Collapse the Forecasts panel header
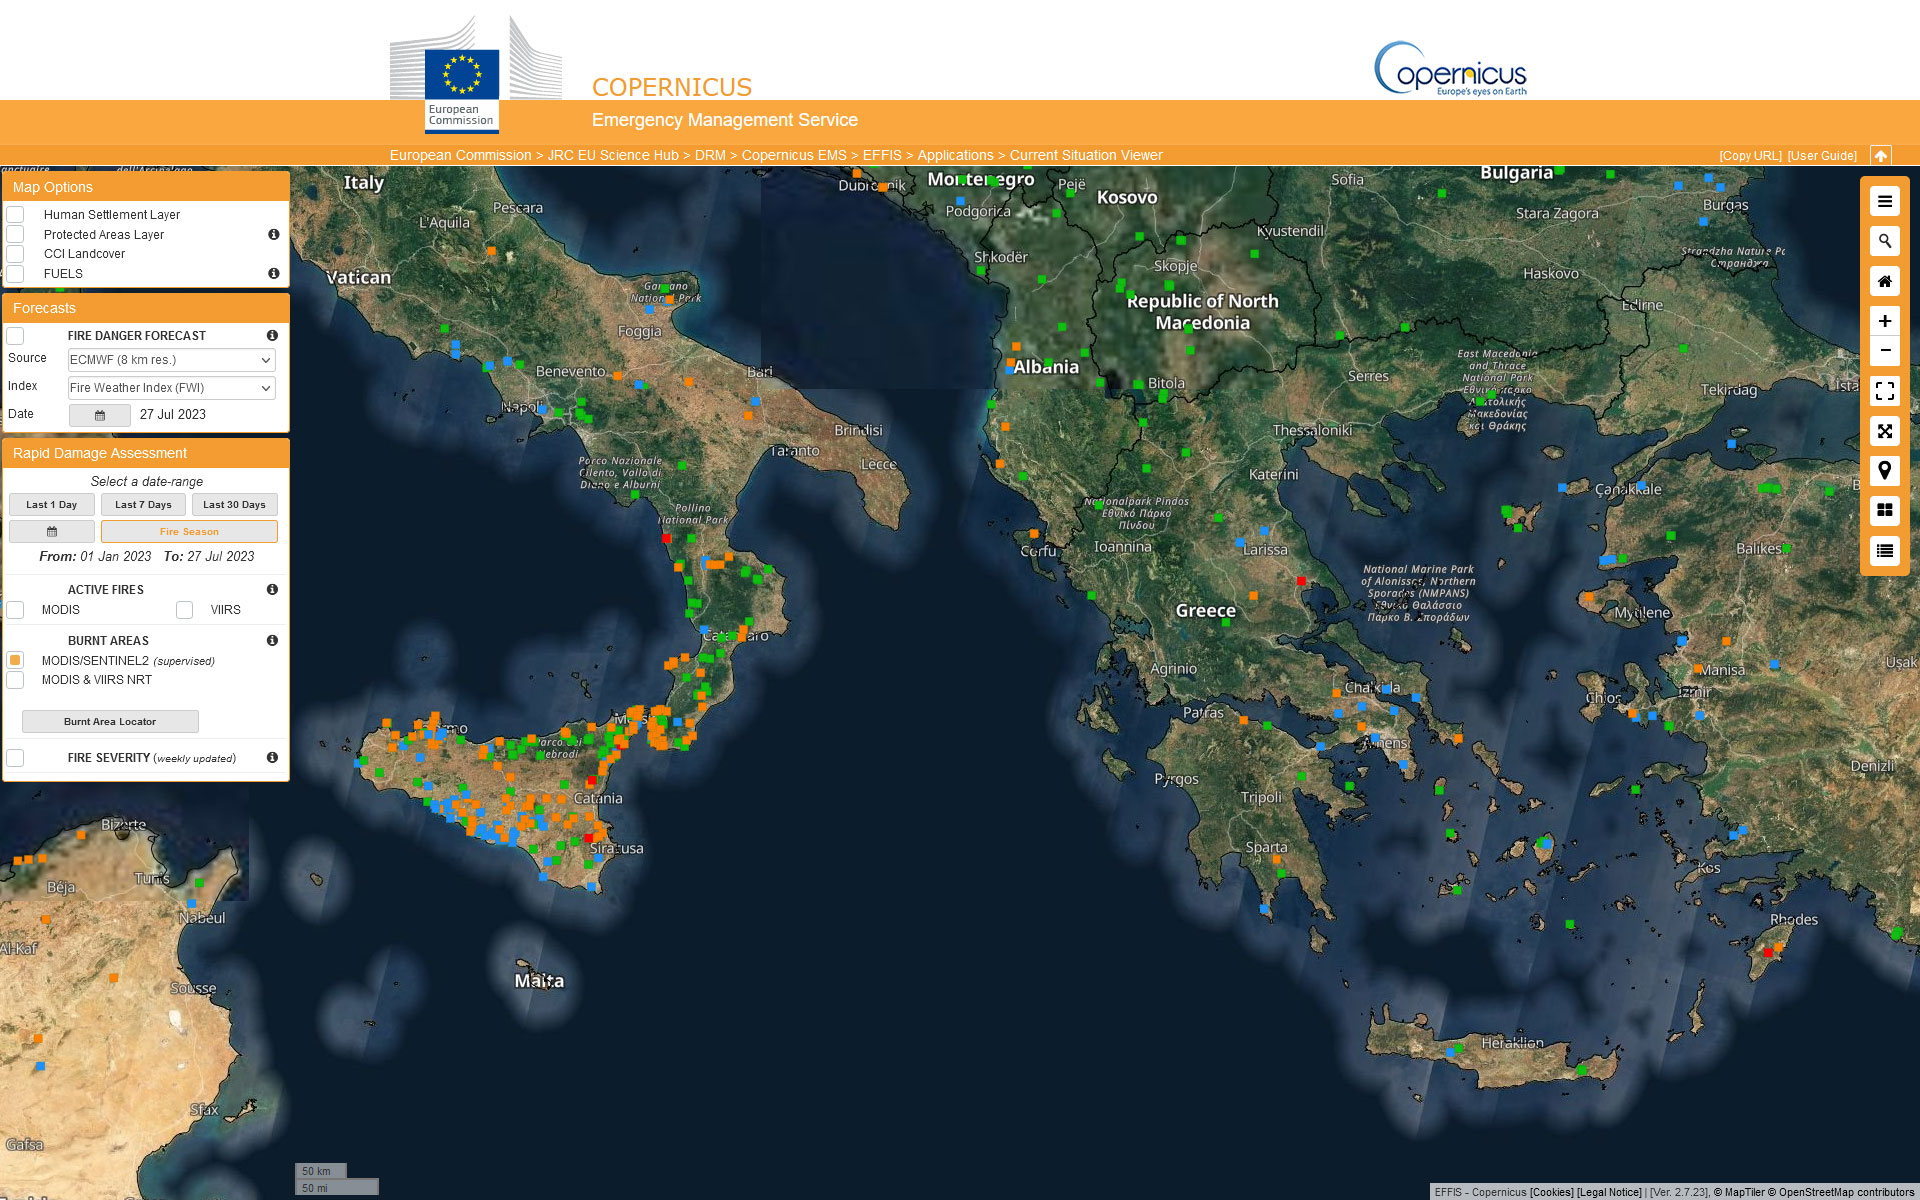This screenshot has width=1920, height=1200. [146, 308]
